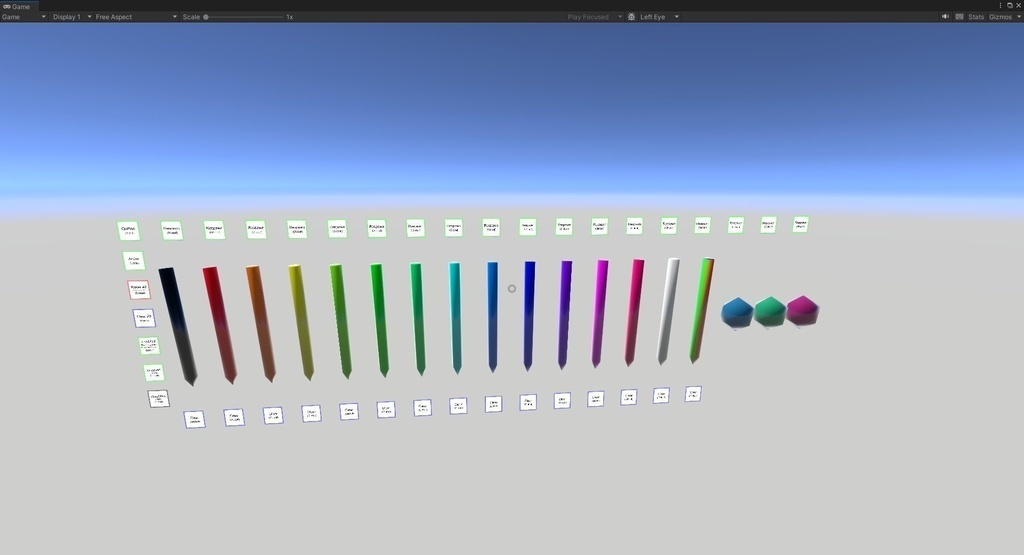Image resolution: width=1024 pixels, height=555 pixels.
Task: Click blue-bordered button below the white pen
Action: pyautogui.click(x=661, y=395)
